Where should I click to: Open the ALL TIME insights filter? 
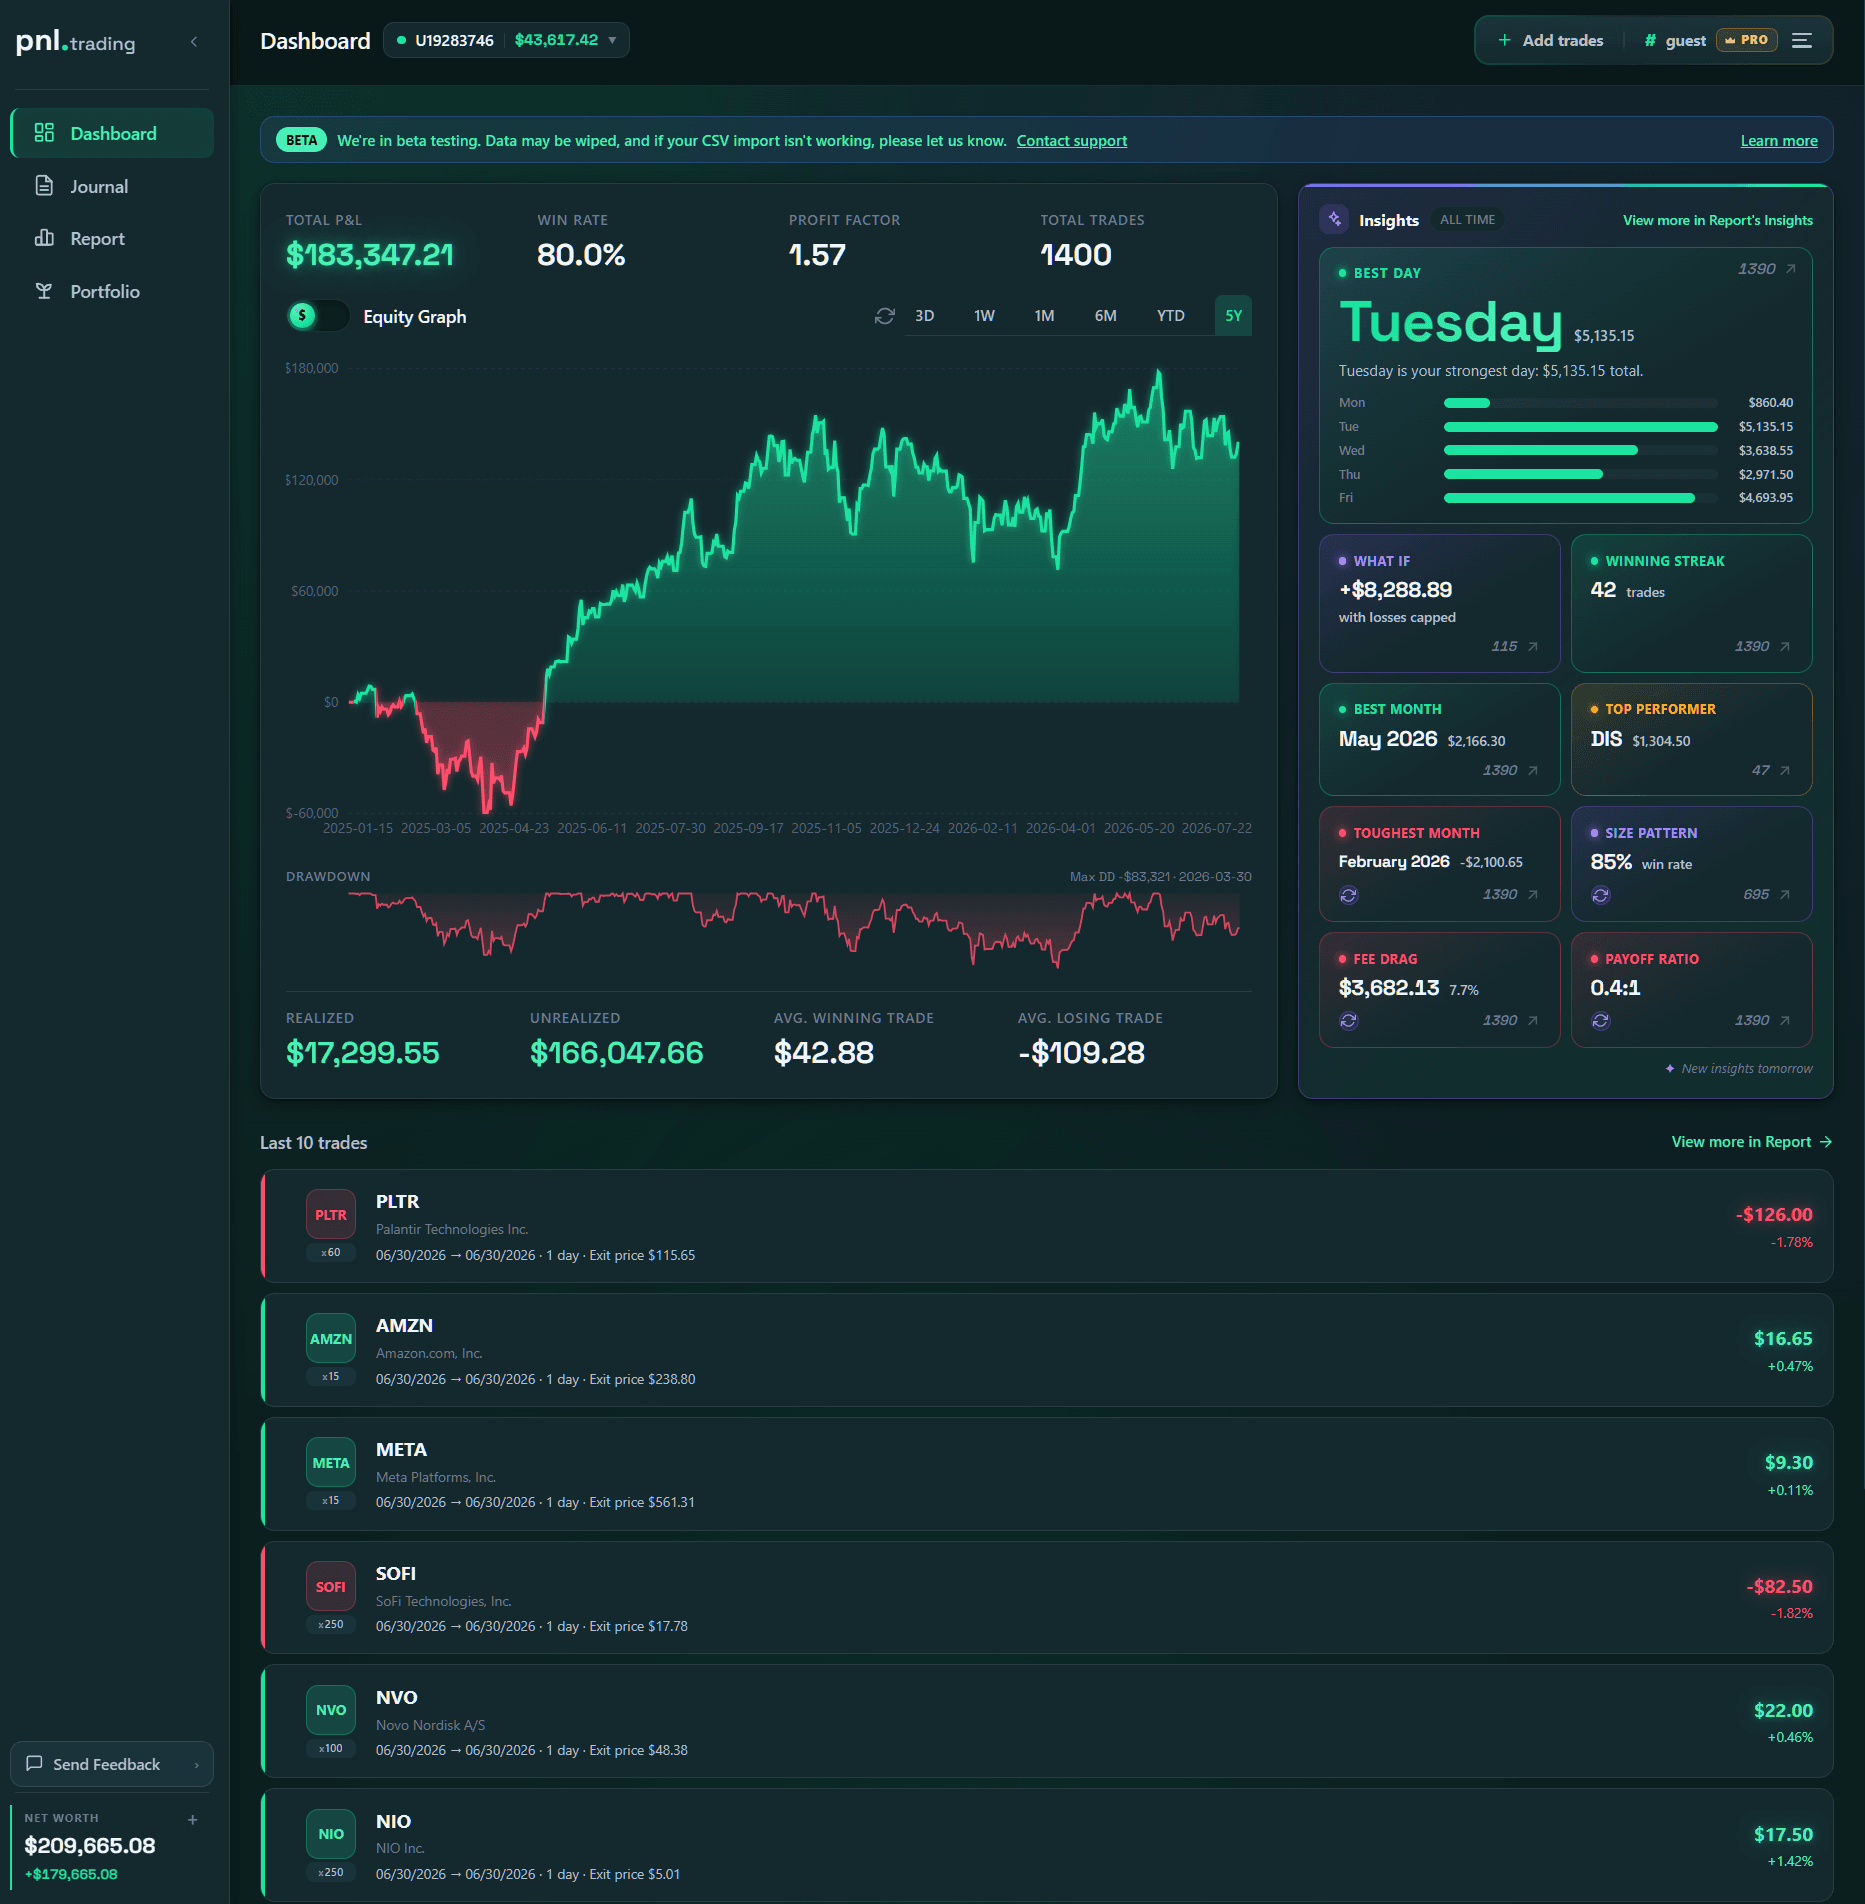click(1467, 220)
